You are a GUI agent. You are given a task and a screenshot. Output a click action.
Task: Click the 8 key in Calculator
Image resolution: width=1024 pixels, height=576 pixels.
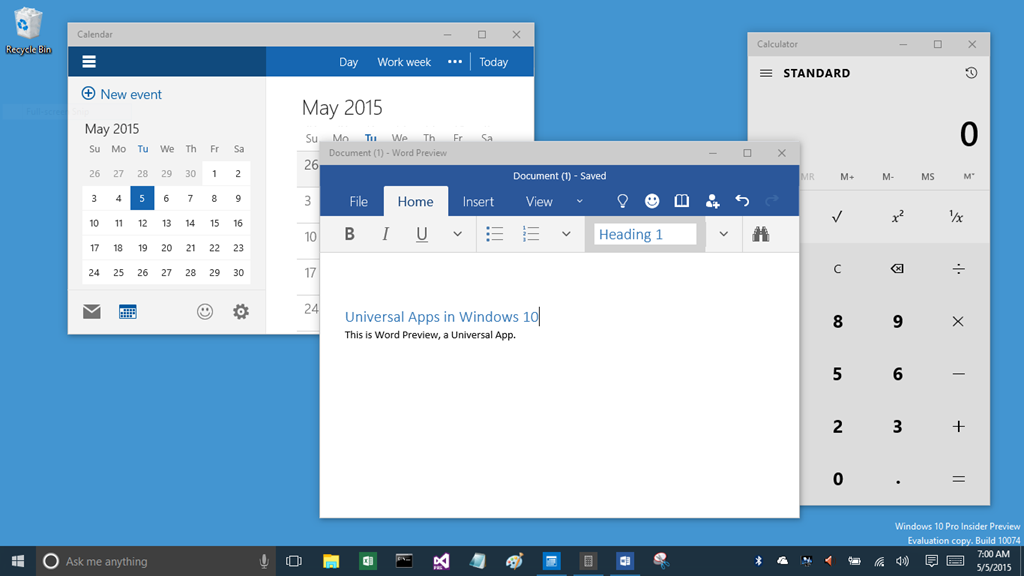coord(837,321)
